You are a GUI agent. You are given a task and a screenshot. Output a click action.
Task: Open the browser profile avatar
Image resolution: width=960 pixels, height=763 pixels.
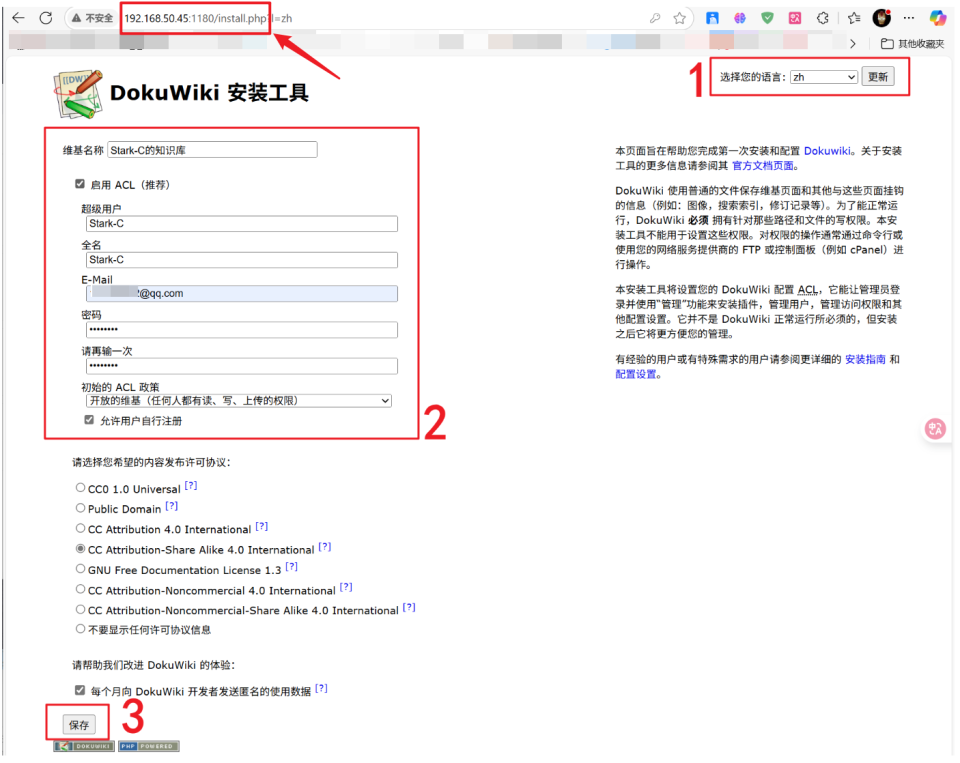[882, 17]
